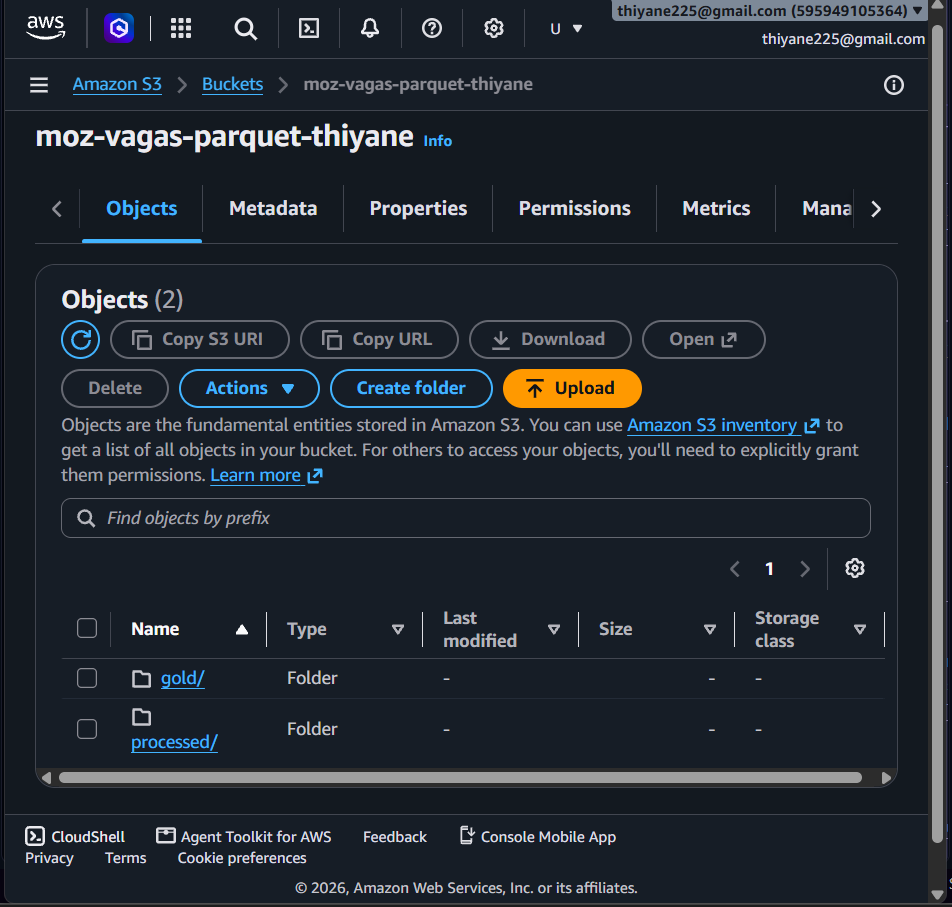Switch to the Properties tab
The height and width of the screenshot is (907, 952).
pos(418,209)
